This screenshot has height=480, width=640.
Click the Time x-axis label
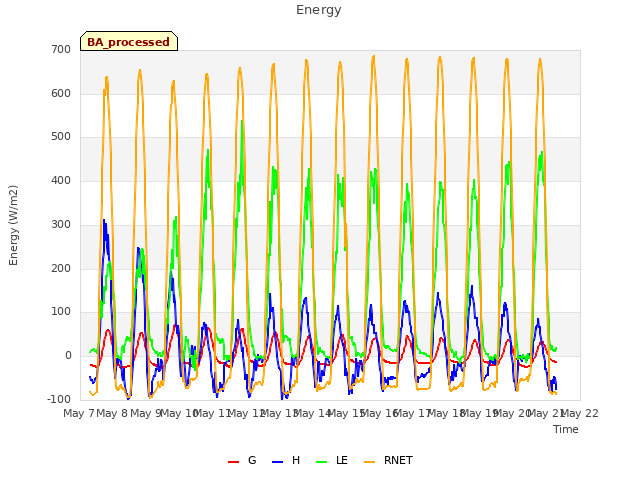pyautogui.click(x=566, y=429)
